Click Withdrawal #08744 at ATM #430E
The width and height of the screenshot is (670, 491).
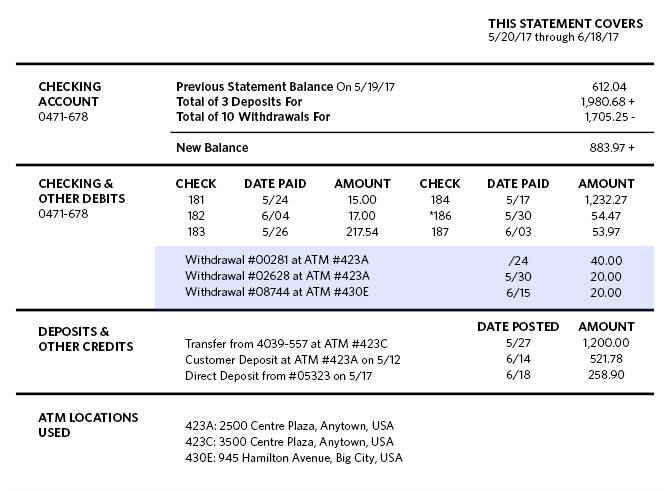pos(277,292)
